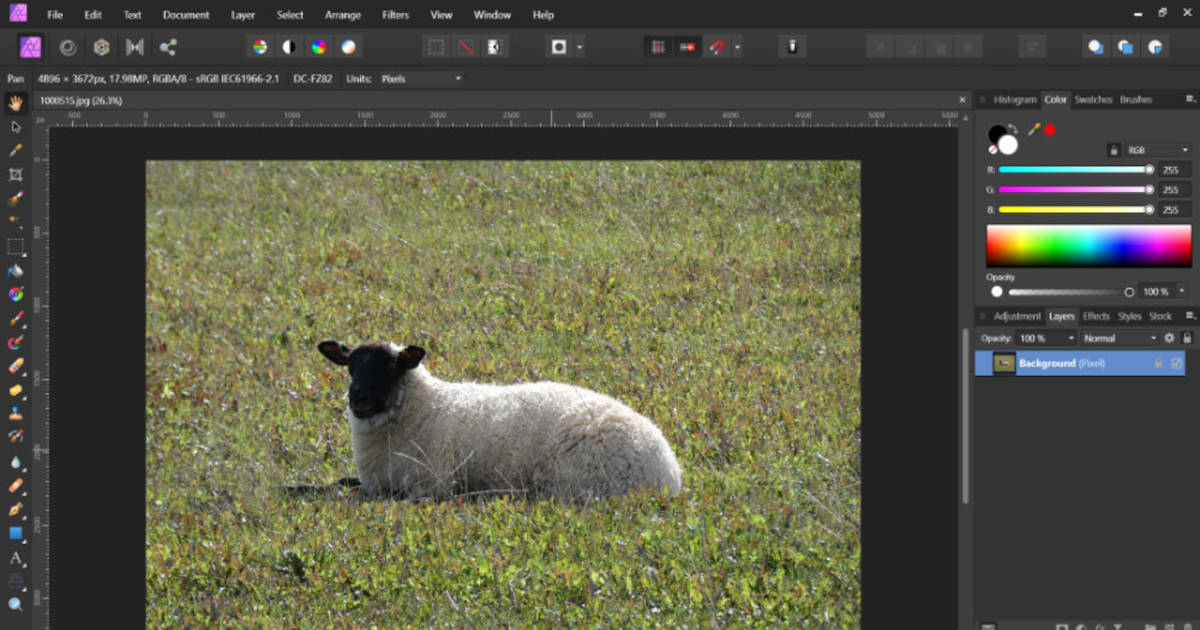
Task: Select the Artistic Text tool
Action: point(15,557)
